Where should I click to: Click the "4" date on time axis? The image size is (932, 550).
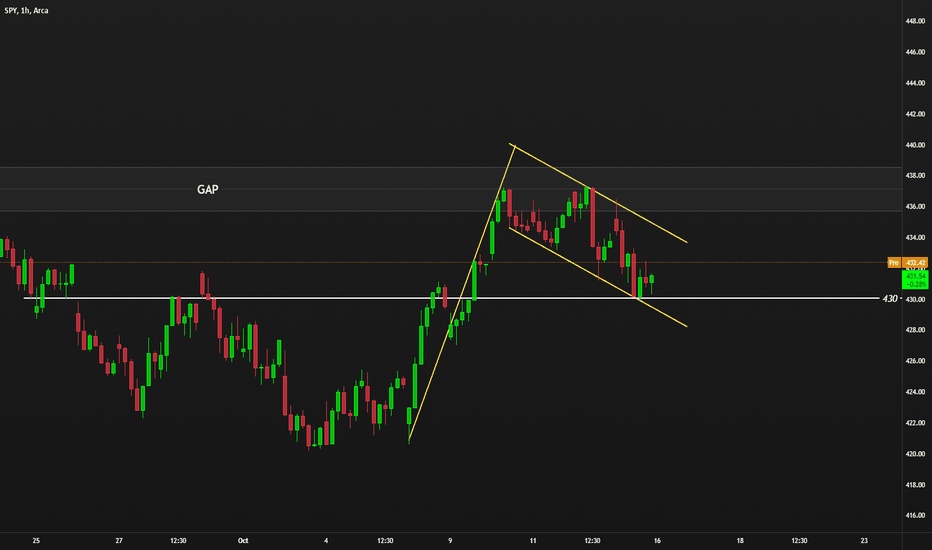coord(326,540)
